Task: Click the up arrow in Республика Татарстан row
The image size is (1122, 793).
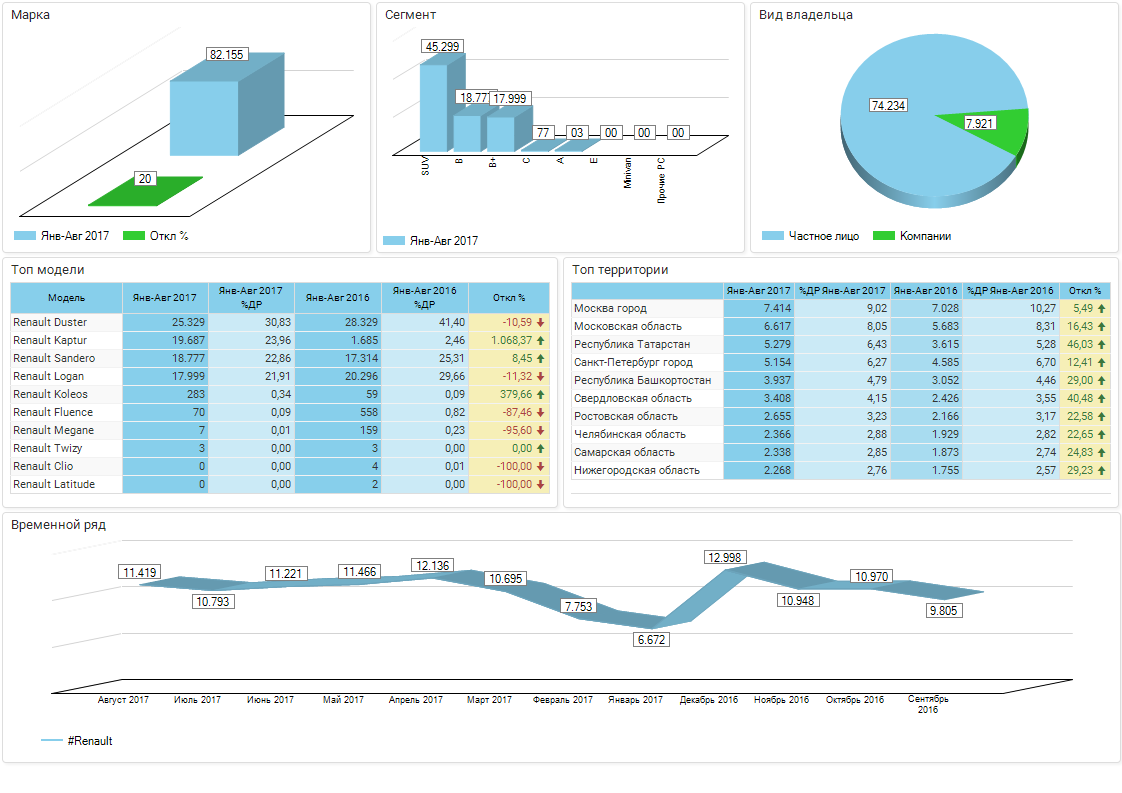Action: pos(1102,344)
